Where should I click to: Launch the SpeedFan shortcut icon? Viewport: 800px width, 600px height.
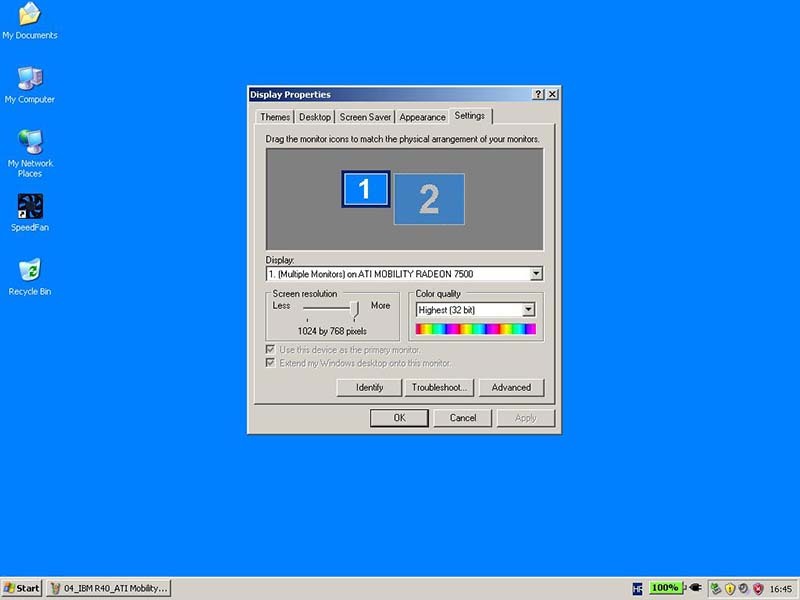point(30,207)
